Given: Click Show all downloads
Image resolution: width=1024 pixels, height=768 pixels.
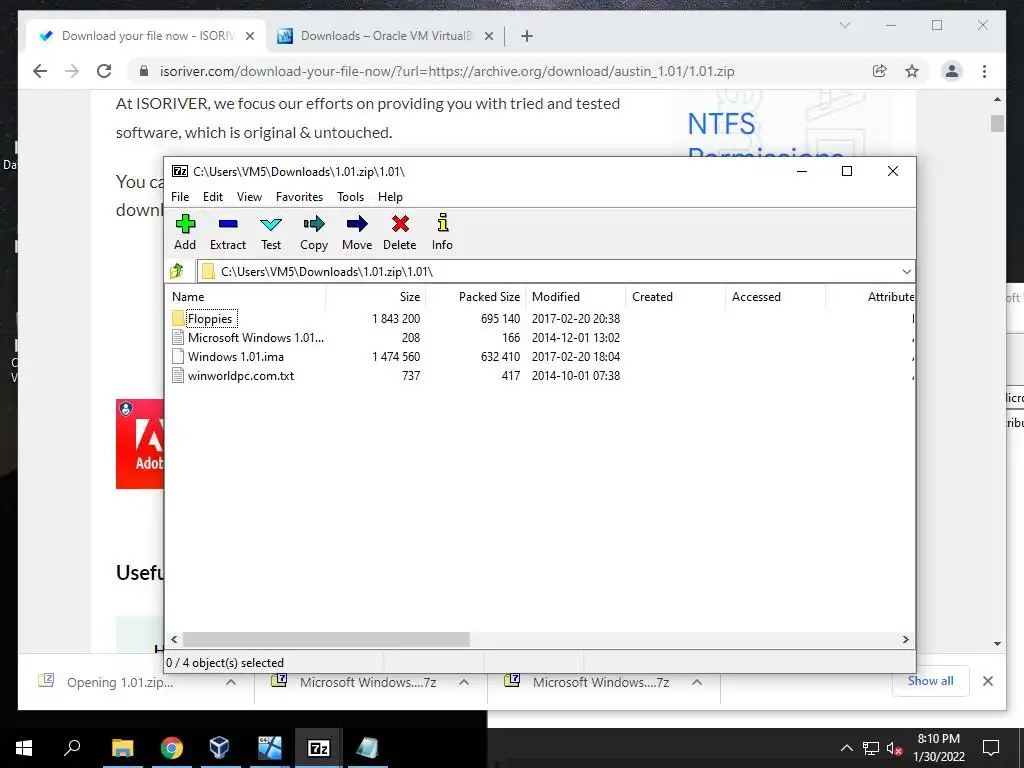Looking at the screenshot, I should click(931, 680).
